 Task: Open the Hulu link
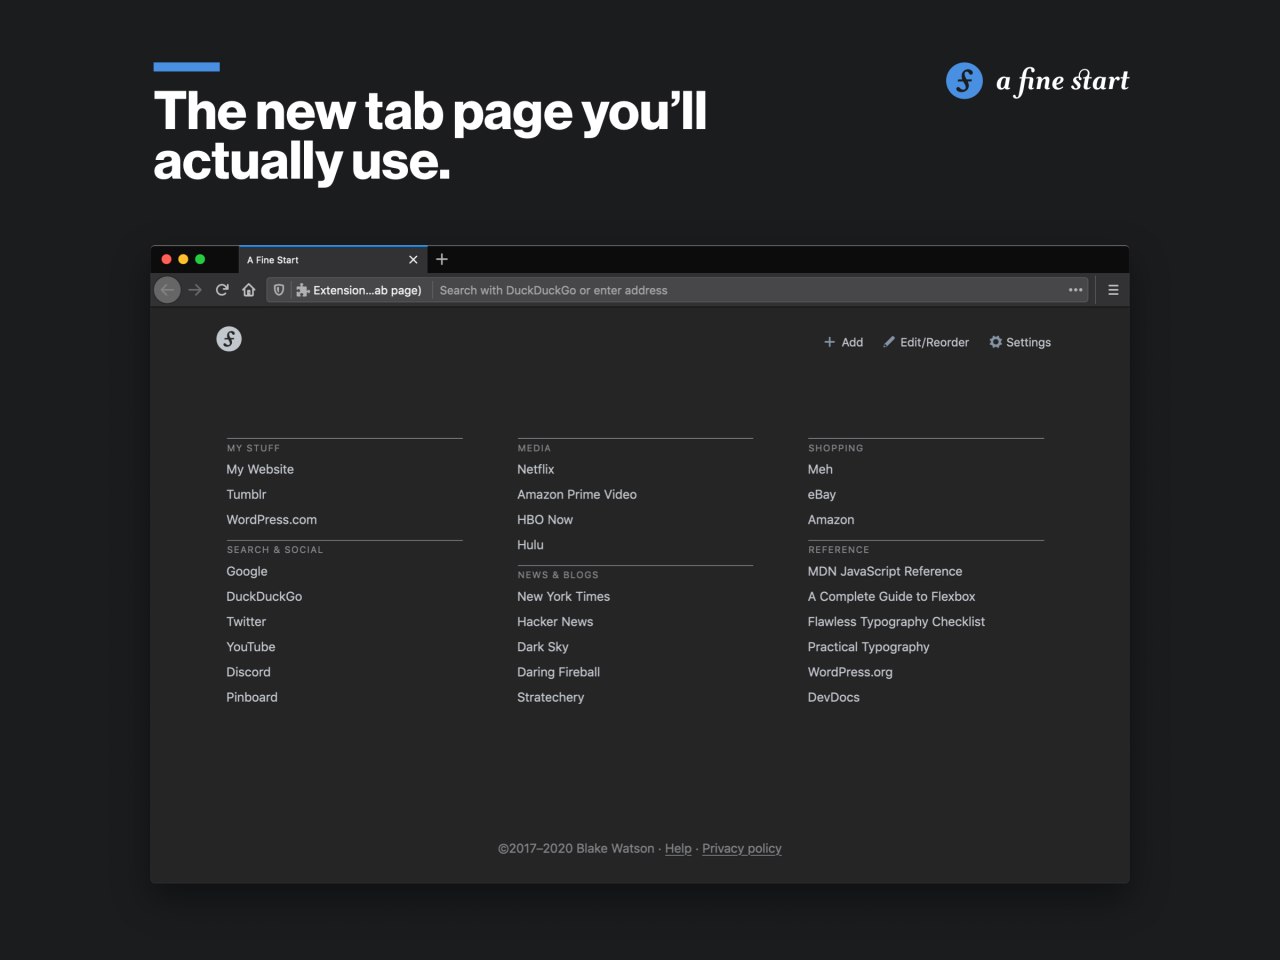tap(530, 545)
